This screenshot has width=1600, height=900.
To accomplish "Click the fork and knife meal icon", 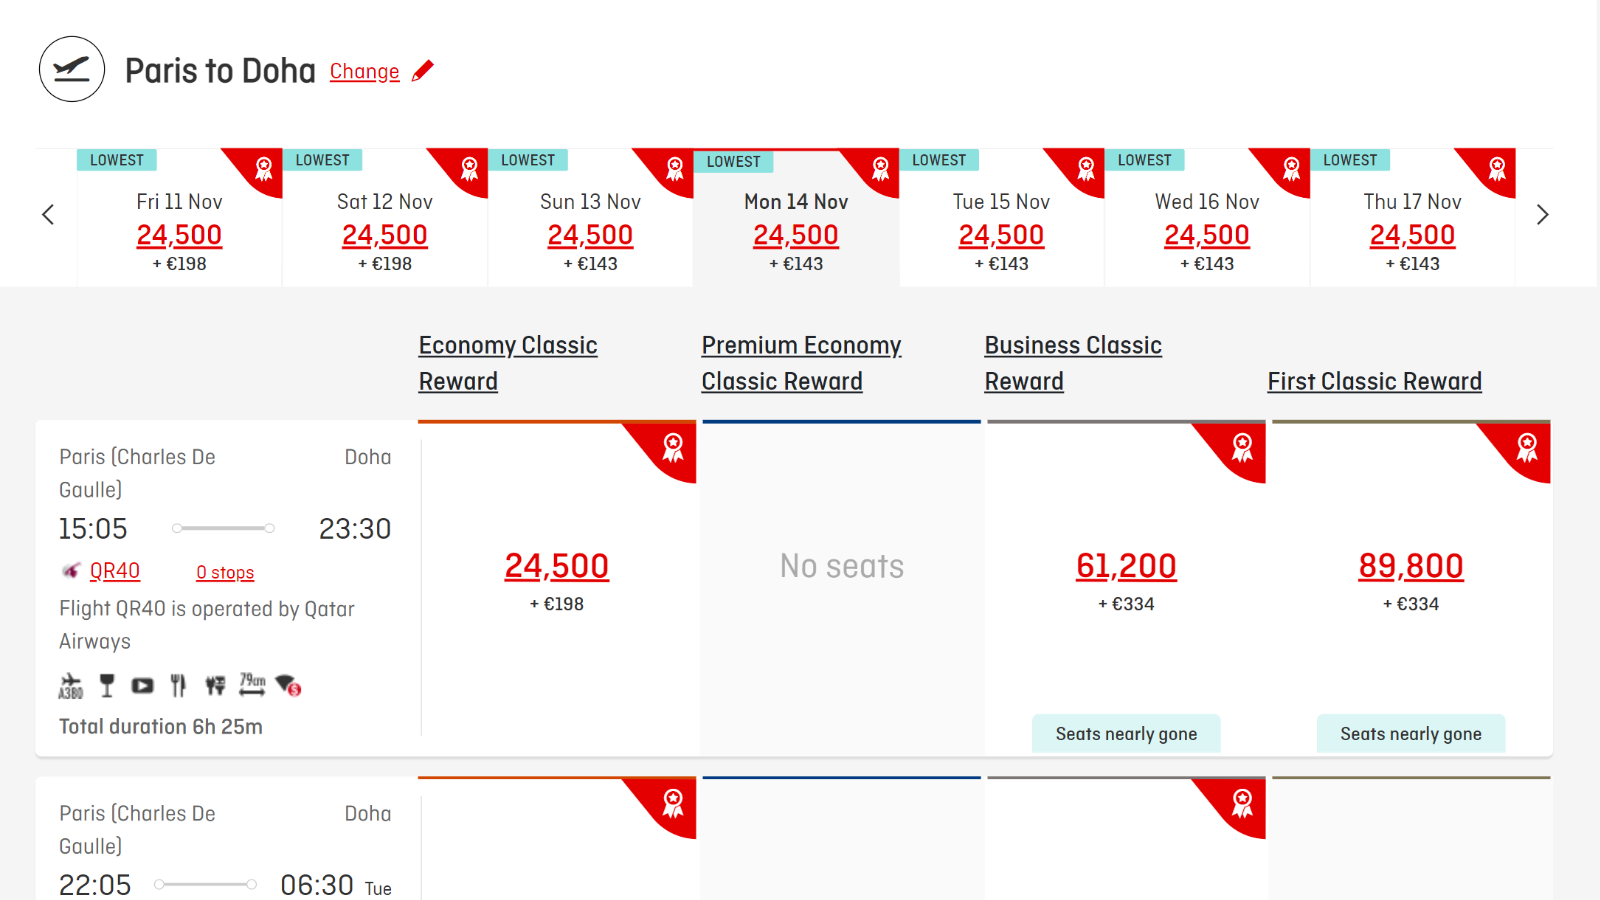I will pyautogui.click(x=178, y=685).
